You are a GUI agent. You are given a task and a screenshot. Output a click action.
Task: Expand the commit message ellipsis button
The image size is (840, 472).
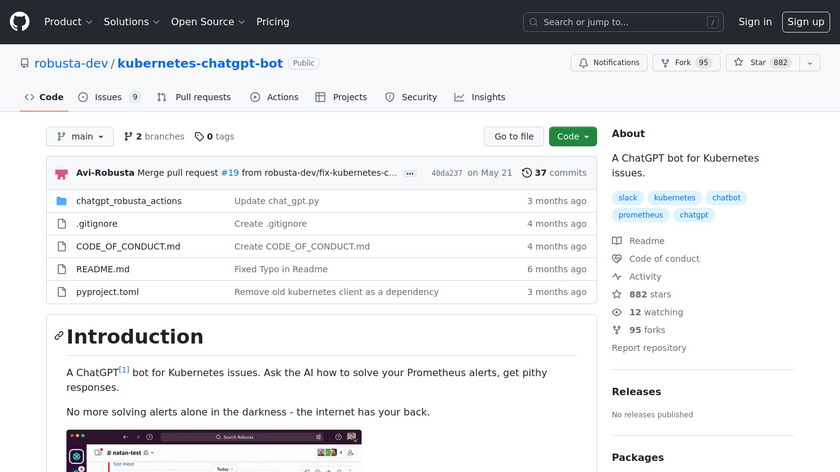pyautogui.click(x=410, y=174)
